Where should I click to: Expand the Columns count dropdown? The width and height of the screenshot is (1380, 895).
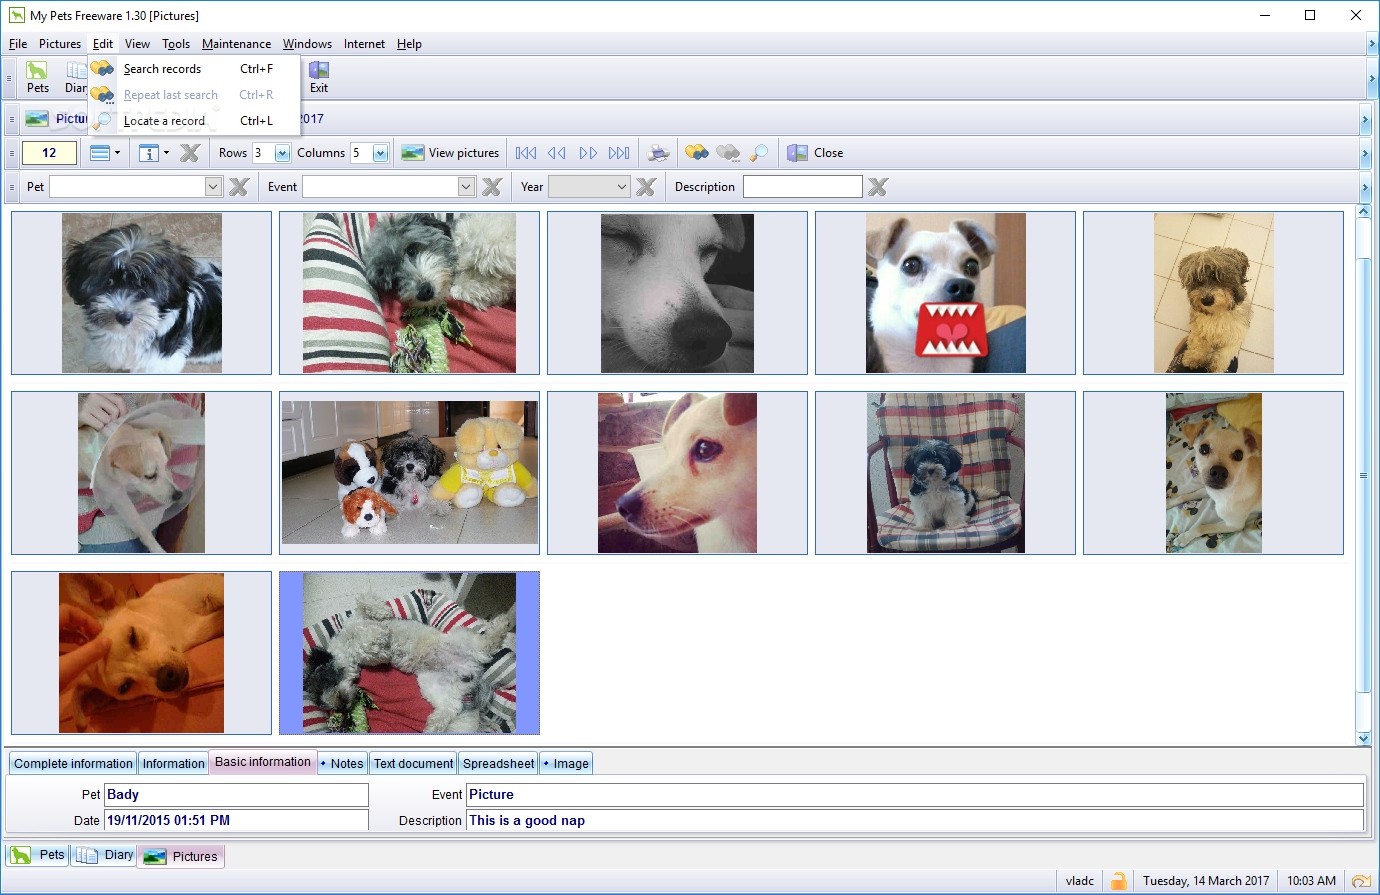[380, 153]
